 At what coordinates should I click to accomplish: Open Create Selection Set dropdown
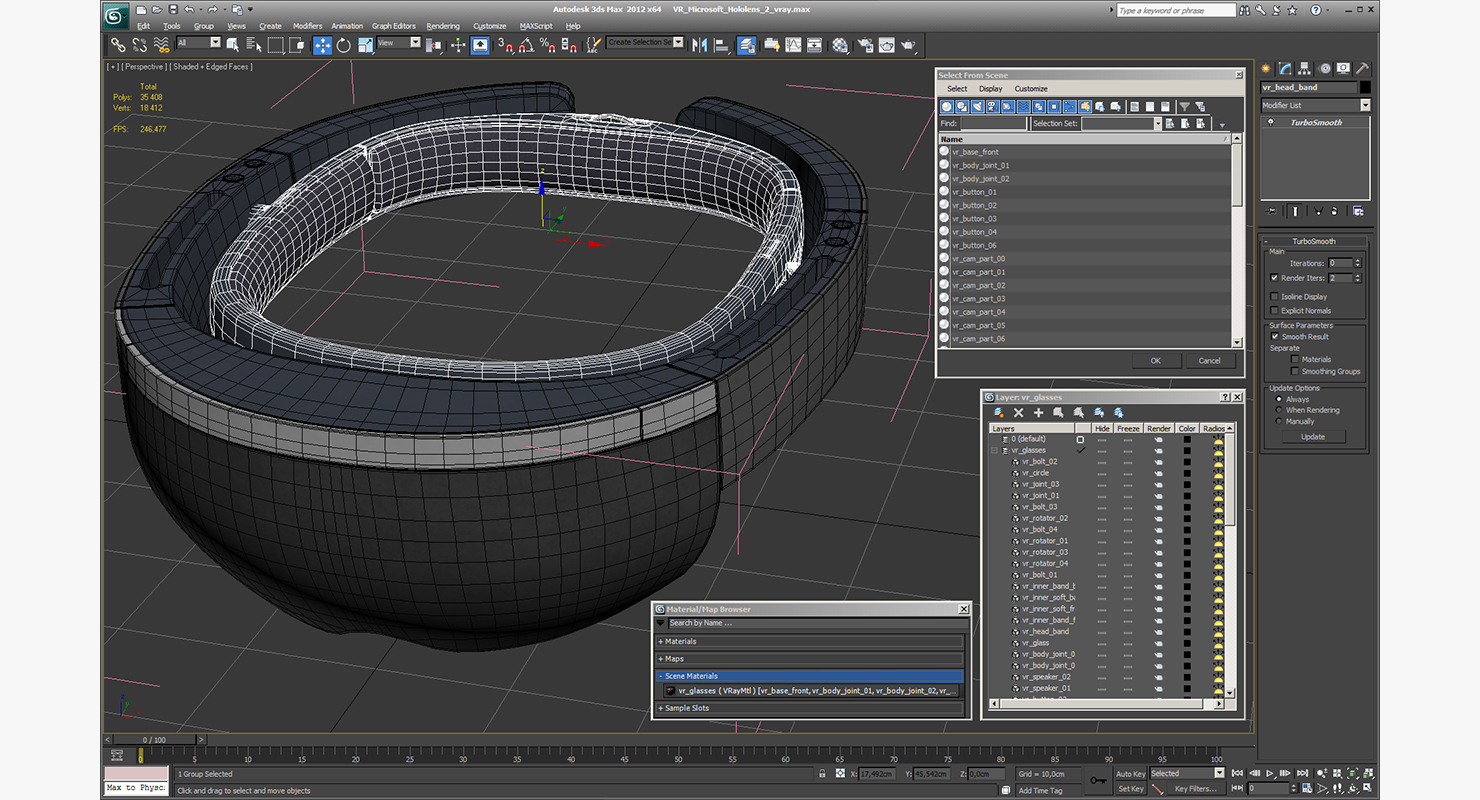tap(645, 43)
